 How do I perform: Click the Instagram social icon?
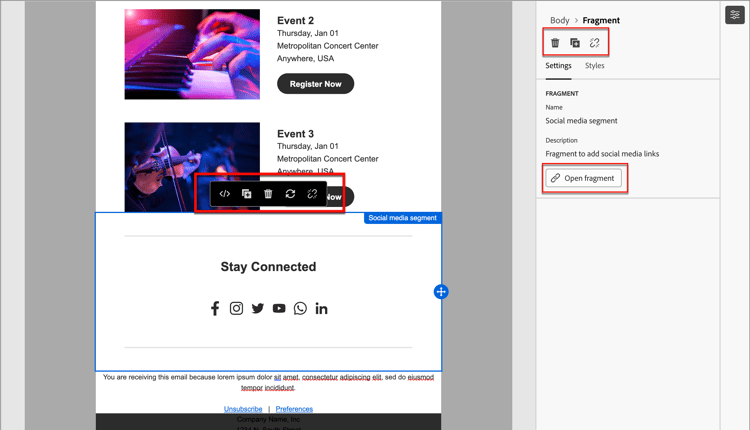[x=236, y=309]
